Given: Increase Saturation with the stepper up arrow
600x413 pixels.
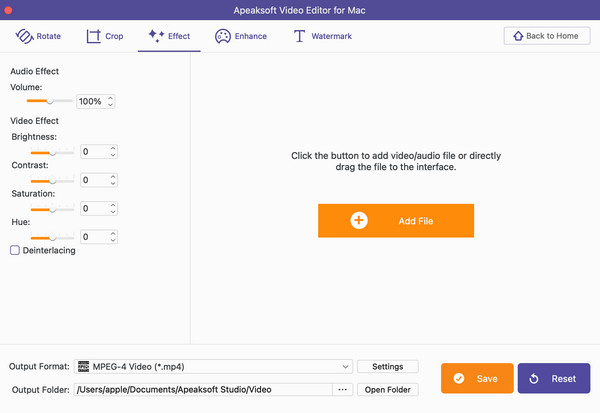Looking at the screenshot, I should pos(113,205).
